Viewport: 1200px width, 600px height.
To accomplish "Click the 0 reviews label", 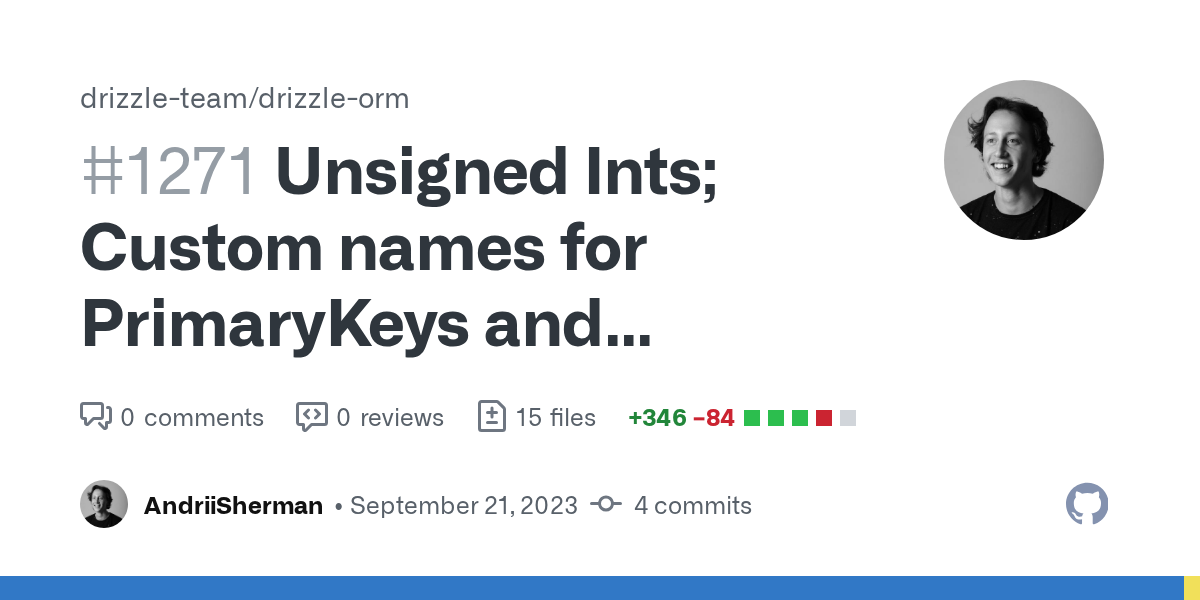I will pyautogui.click(x=390, y=417).
